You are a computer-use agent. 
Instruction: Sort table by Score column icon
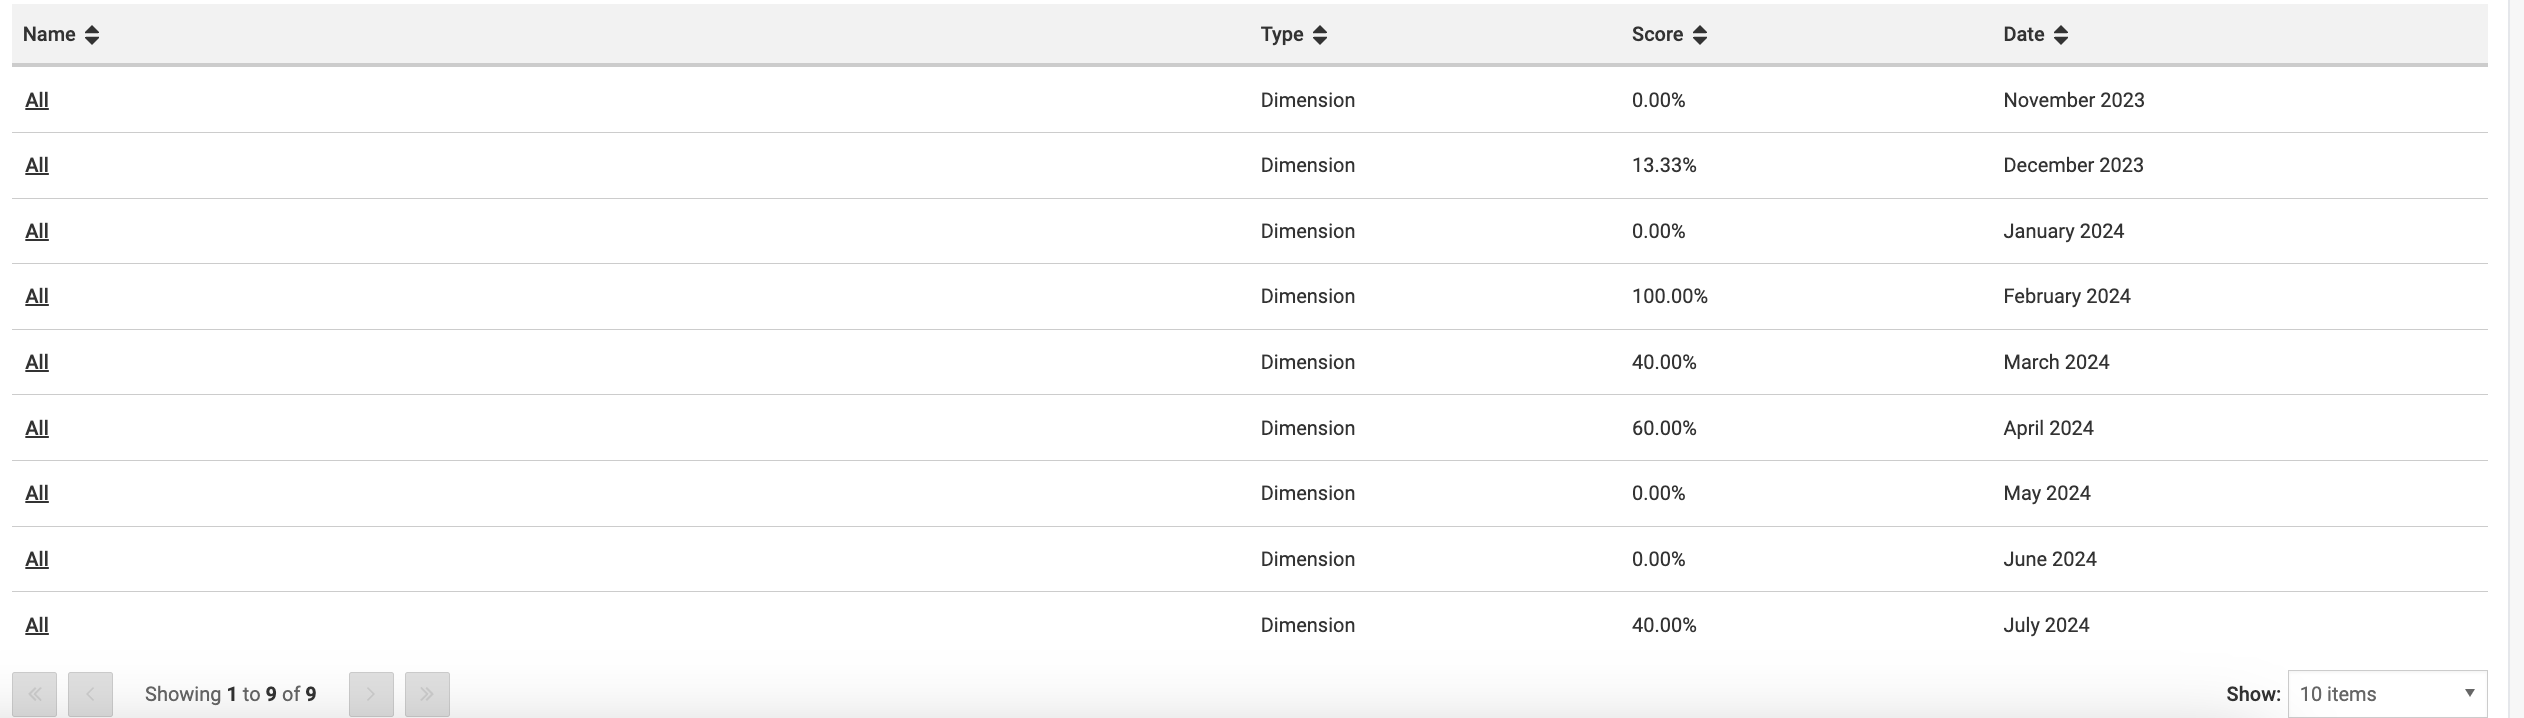(1700, 35)
